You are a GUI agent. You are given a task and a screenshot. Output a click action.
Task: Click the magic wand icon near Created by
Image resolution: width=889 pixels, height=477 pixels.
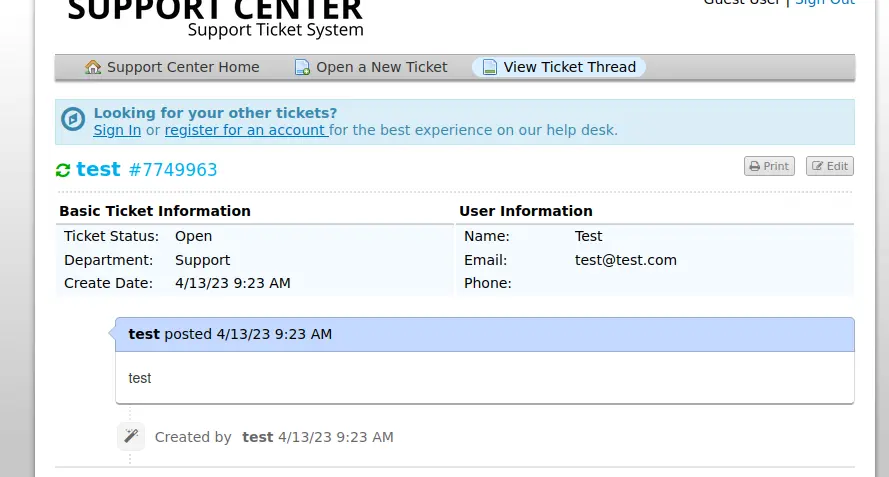coord(131,436)
